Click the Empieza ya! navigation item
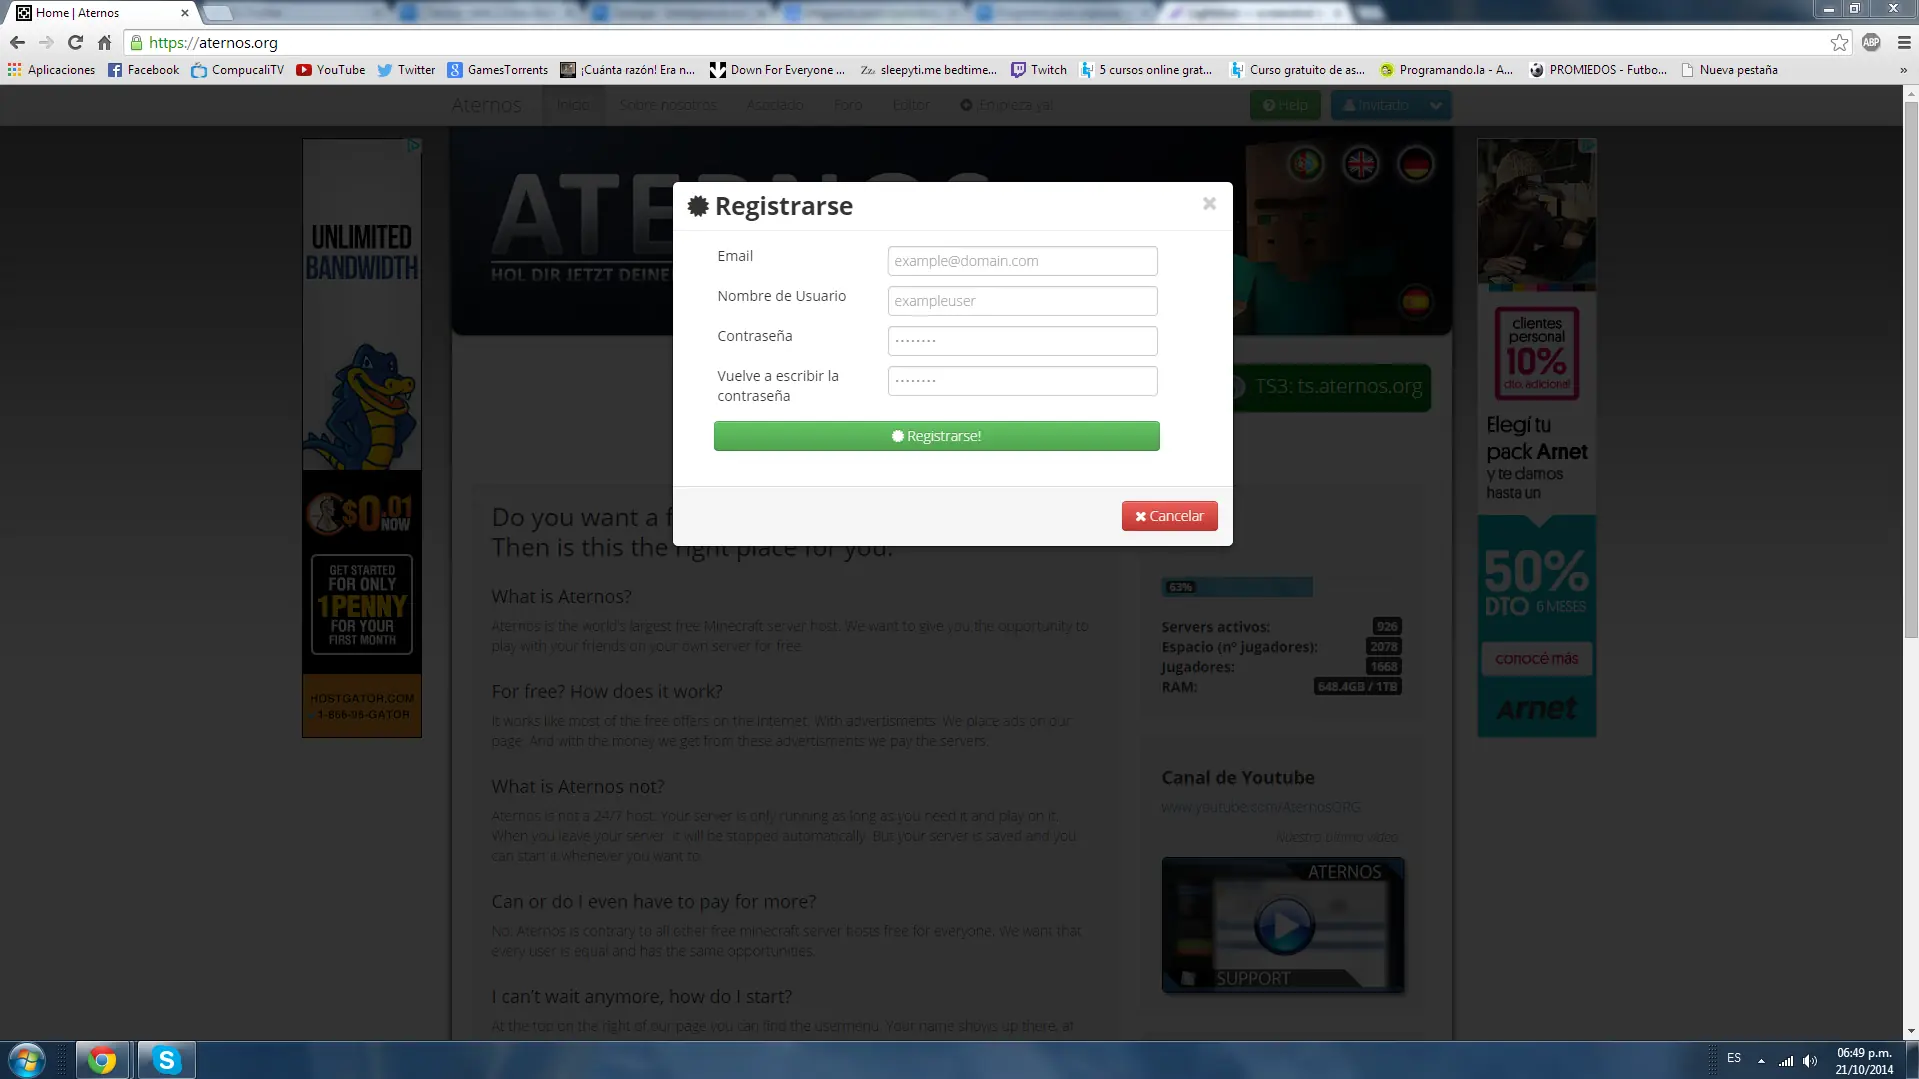 coord(1006,105)
